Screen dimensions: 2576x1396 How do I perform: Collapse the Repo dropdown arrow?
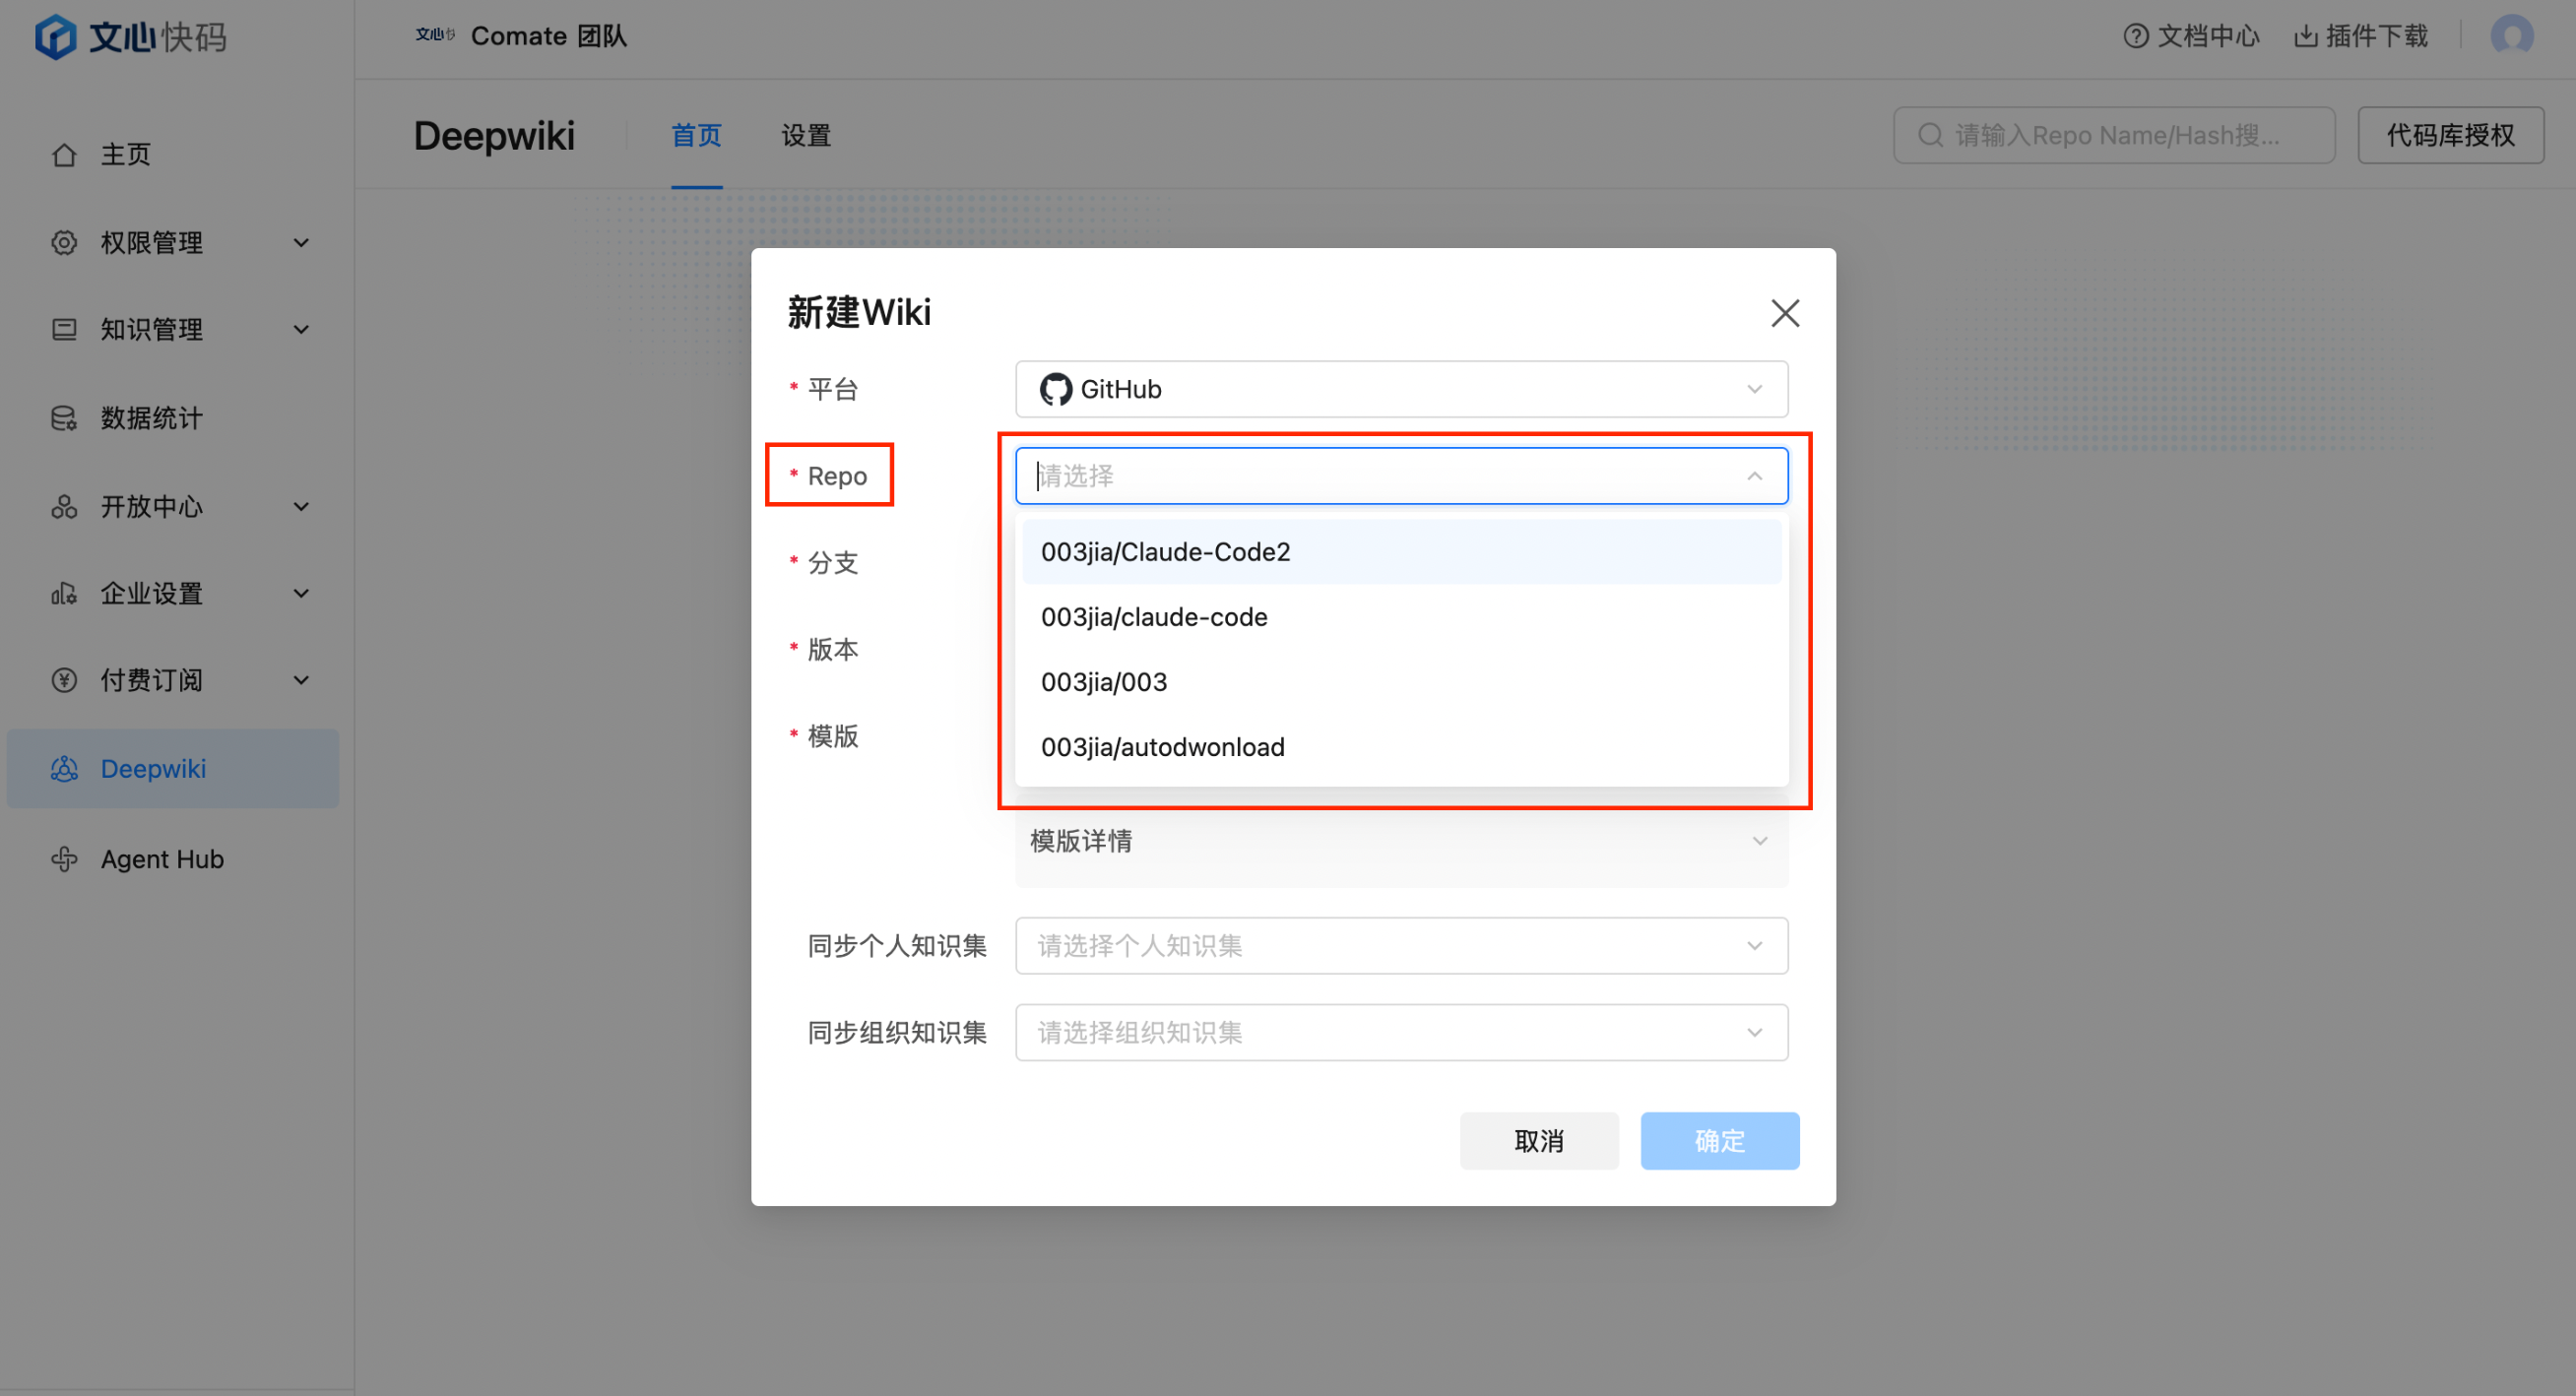(x=1754, y=476)
